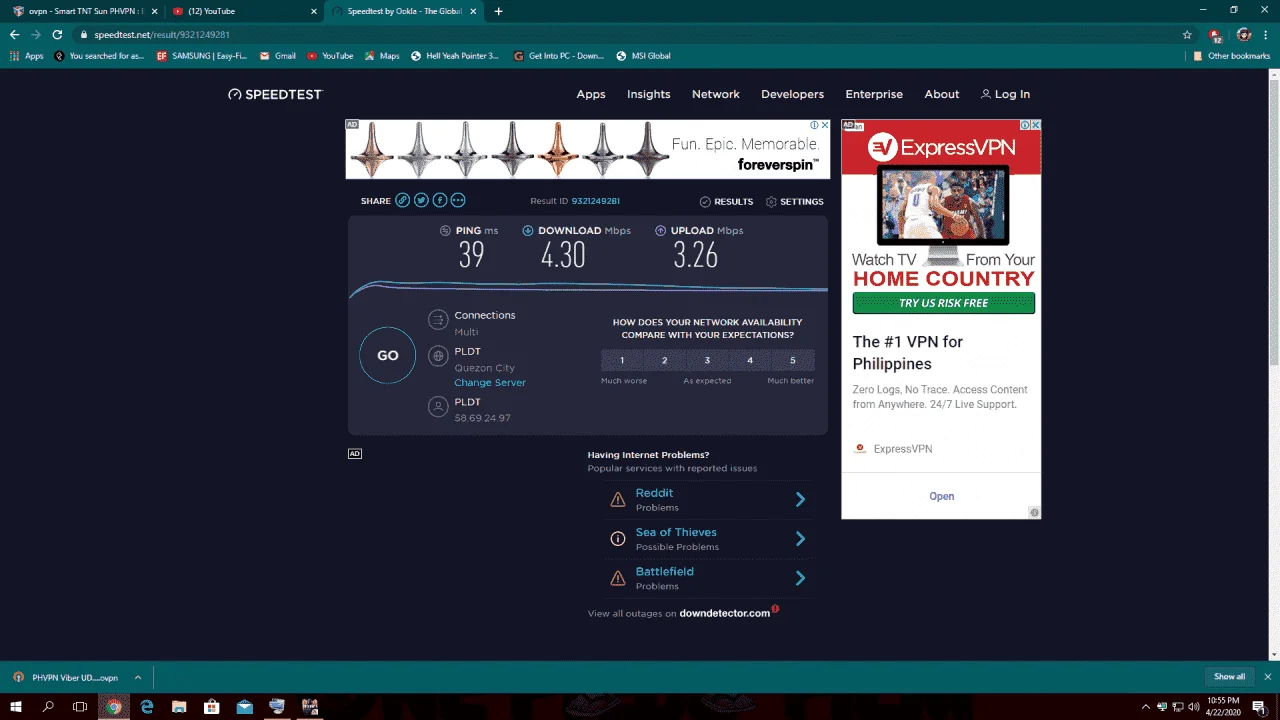This screenshot has width=1280, height=720.
Task: Share the result on Twitter
Action: tap(421, 200)
